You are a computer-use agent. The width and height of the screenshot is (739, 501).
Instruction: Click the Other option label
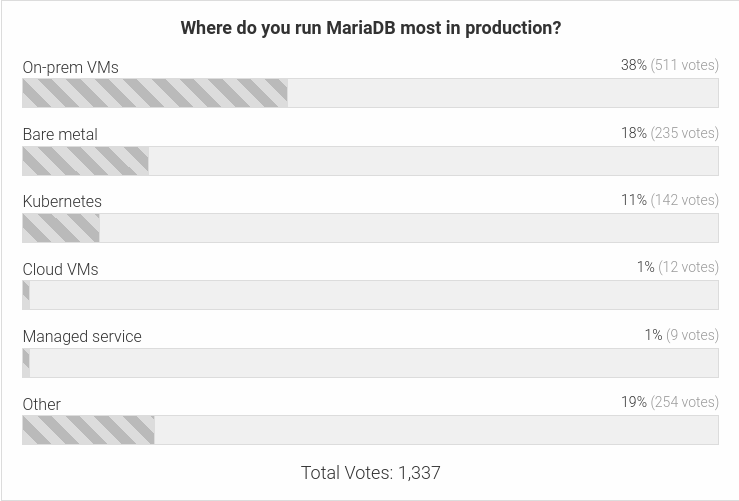42,404
